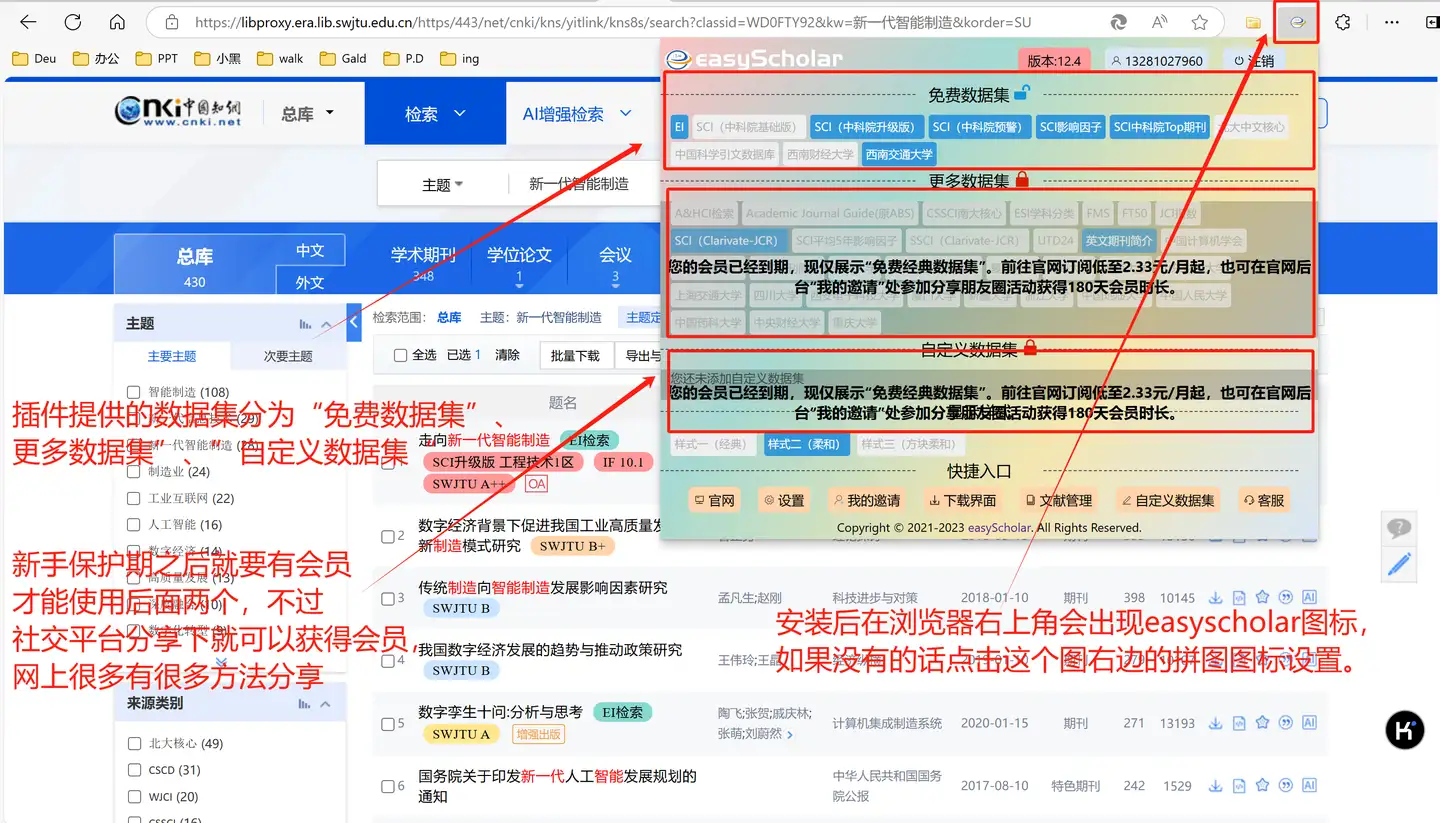Toggle the EI dataset in easyScholar
This screenshot has height=823, width=1440.
(679, 127)
